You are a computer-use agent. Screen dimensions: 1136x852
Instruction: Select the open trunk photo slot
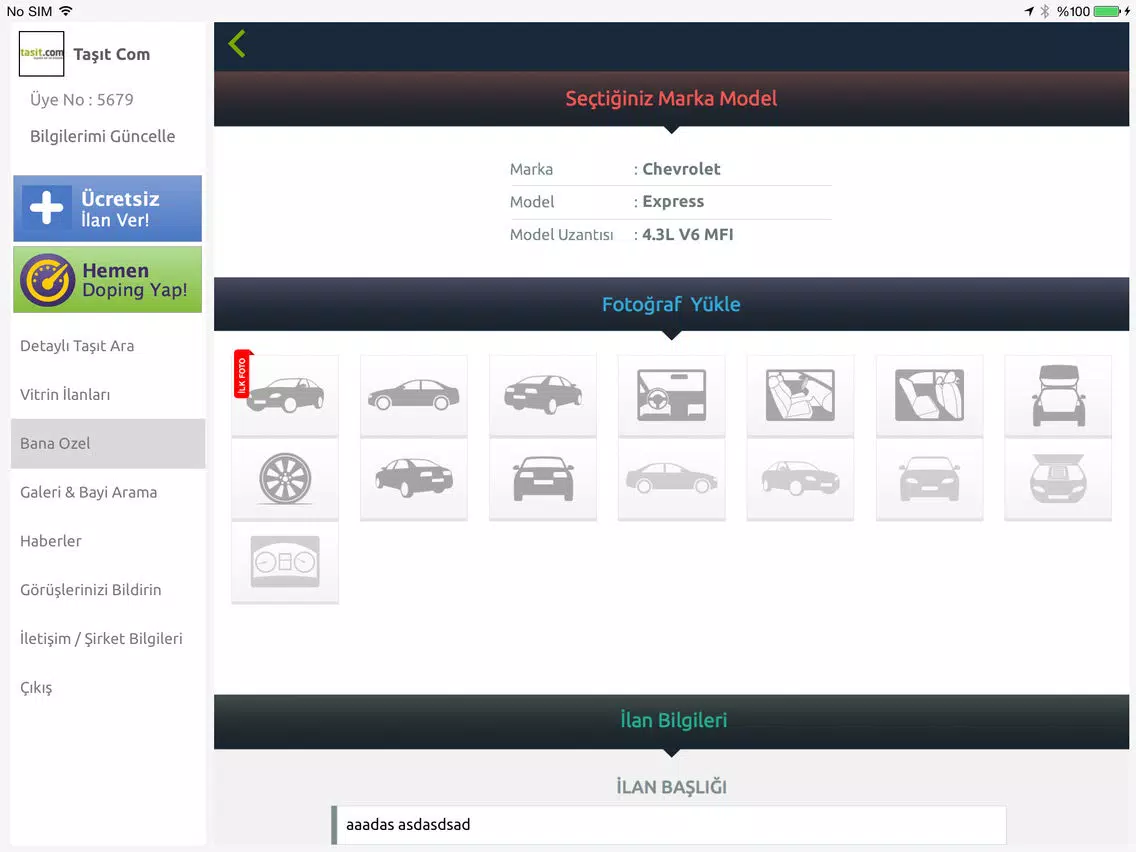tap(1058, 395)
